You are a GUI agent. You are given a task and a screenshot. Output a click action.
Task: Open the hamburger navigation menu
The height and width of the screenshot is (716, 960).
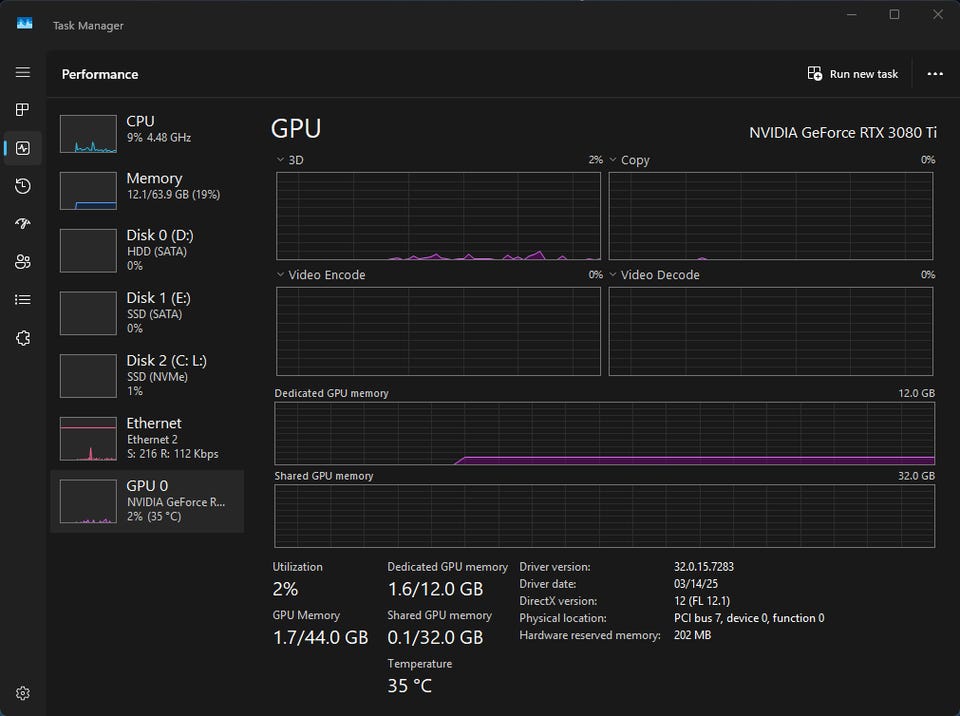tap(23, 73)
